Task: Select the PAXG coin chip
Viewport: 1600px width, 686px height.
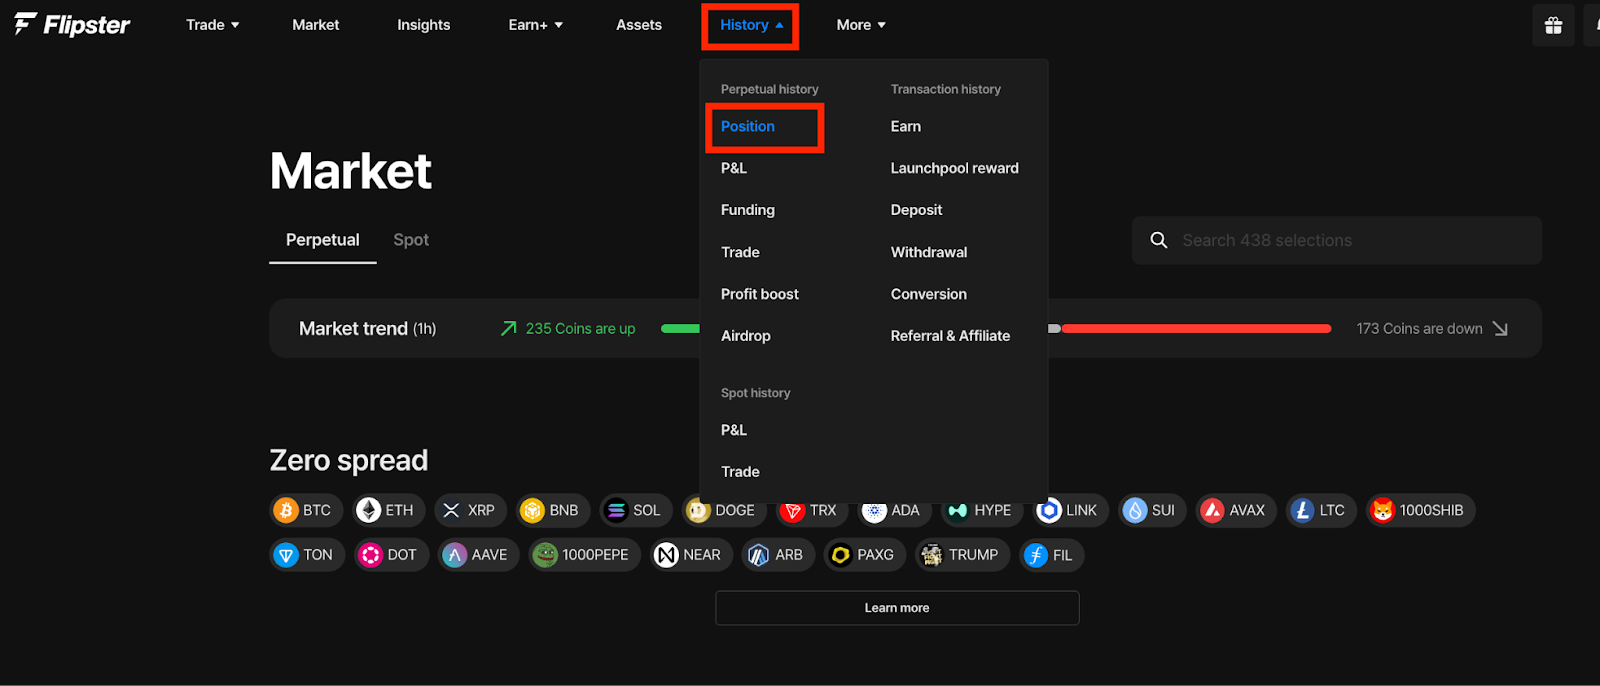Action: point(865,555)
